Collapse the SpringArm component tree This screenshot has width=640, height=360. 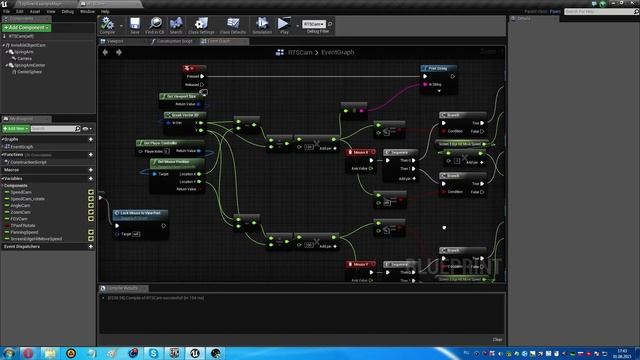pyautogui.click(x=7, y=52)
